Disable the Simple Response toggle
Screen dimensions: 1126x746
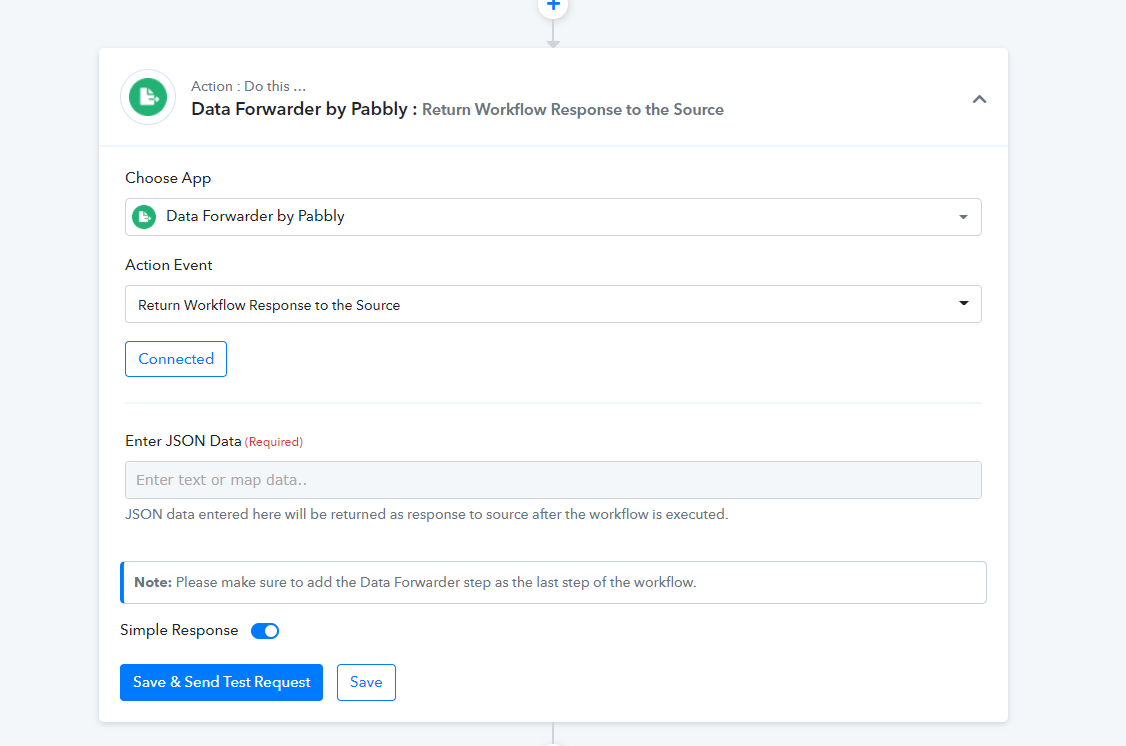265,631
